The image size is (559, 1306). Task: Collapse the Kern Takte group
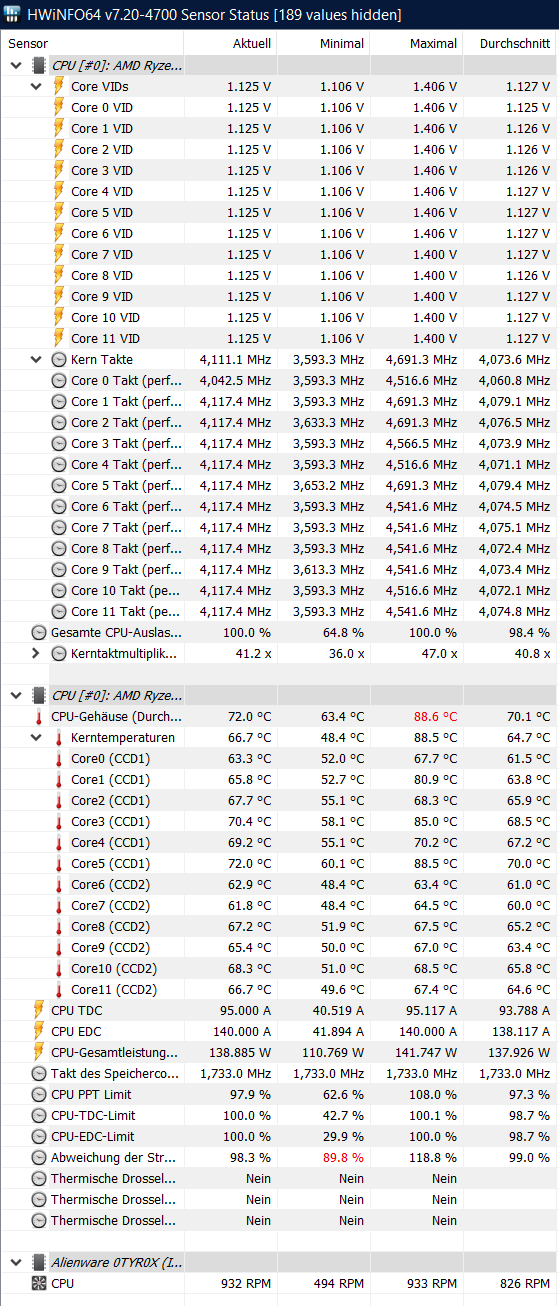[36, 359]
